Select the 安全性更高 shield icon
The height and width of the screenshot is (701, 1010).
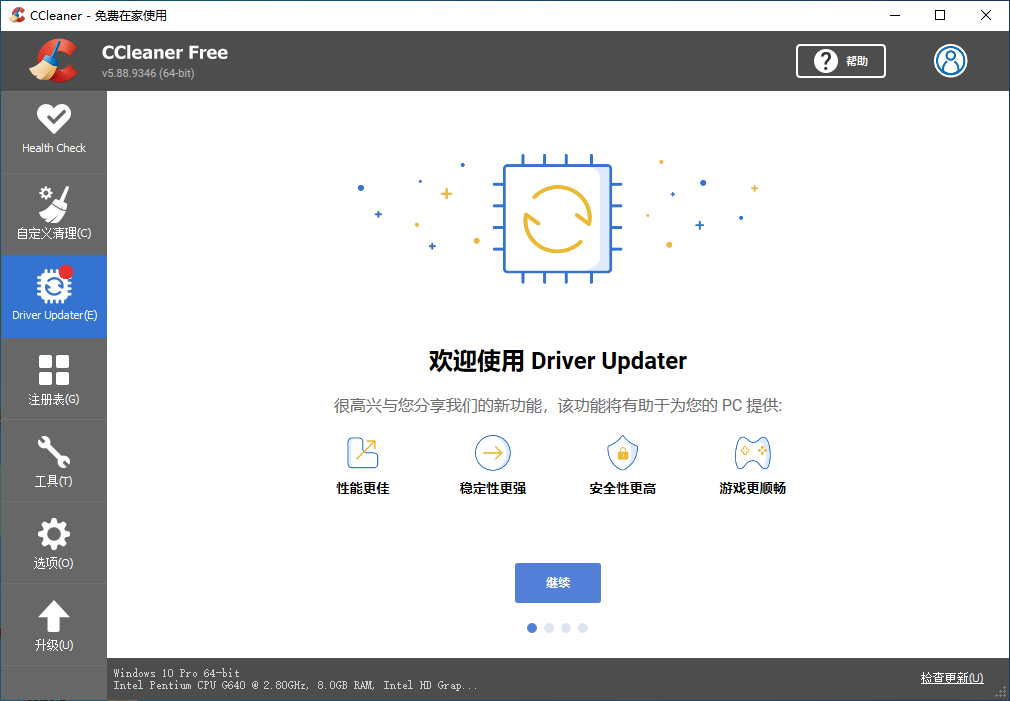622,452
